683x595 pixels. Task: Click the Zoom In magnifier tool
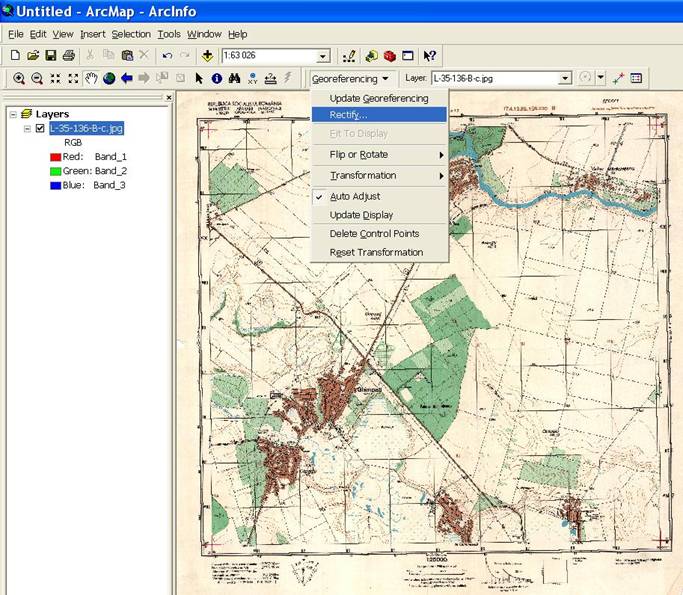(19, 78)
